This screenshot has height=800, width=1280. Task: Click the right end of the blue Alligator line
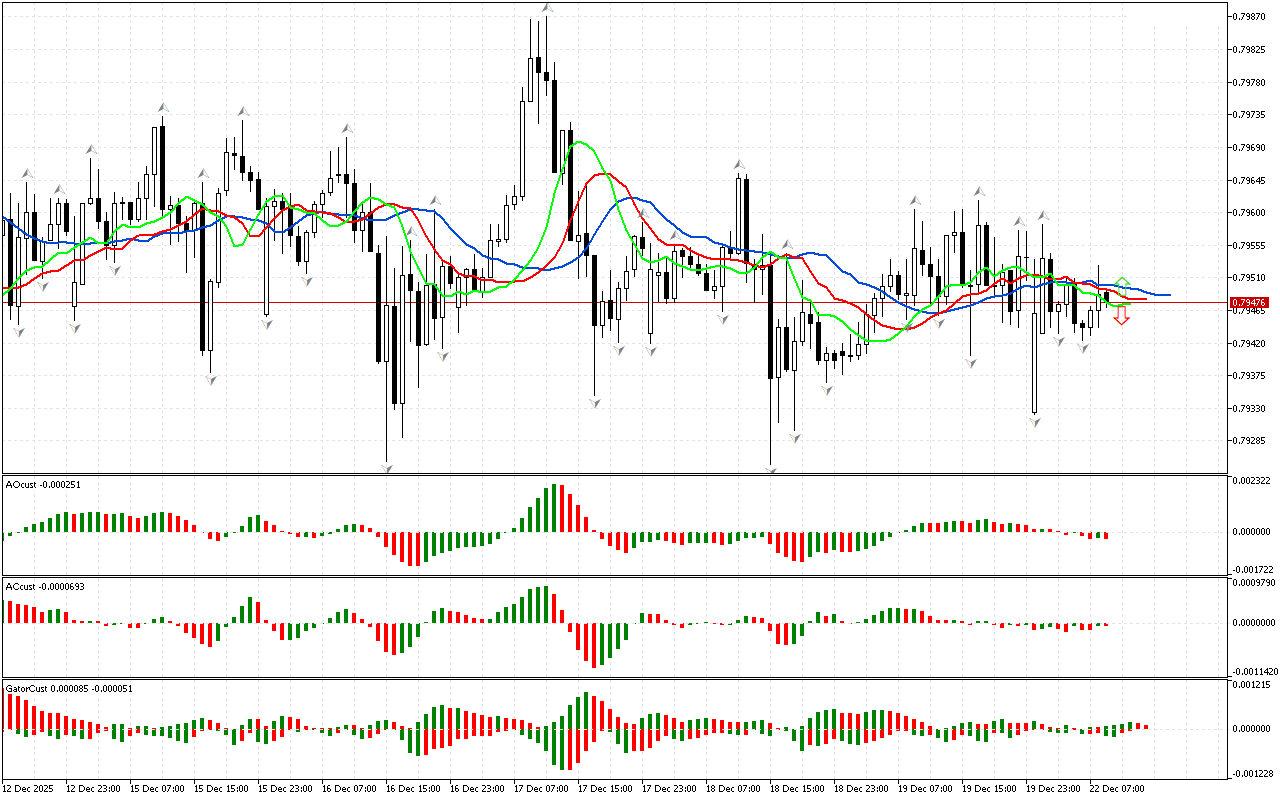(x=1168, y=295)
